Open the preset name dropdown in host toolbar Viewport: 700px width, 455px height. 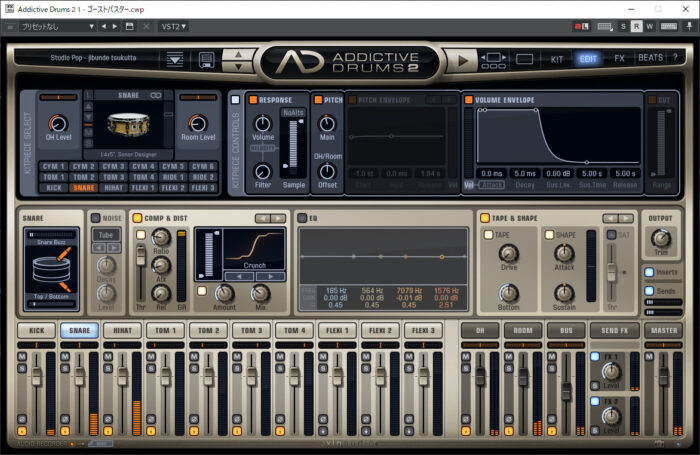pos(58,26)
